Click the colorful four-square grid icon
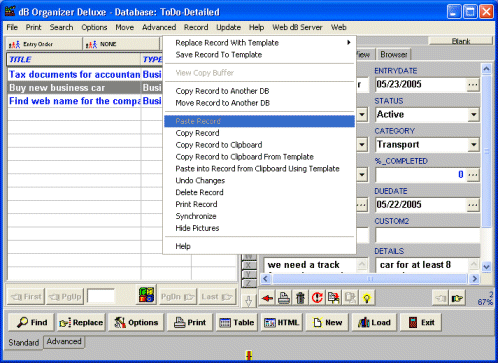 [x=147, y=295]
